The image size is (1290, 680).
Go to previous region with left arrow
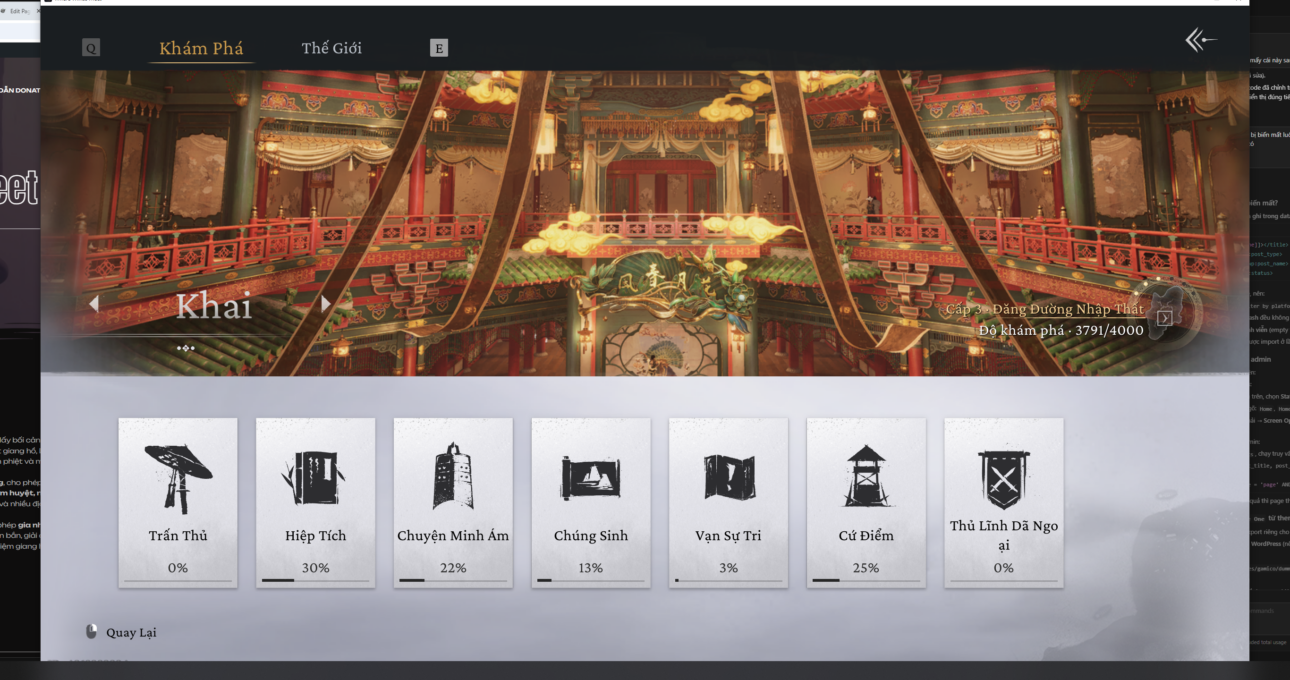94,304
